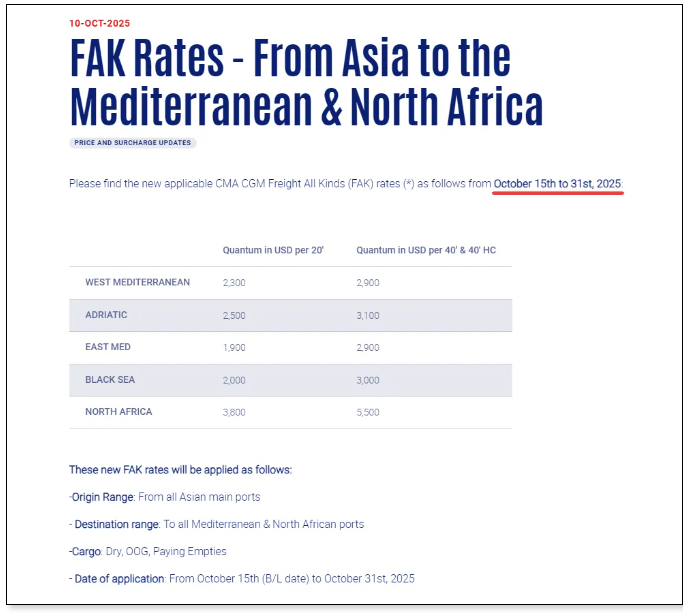689x614 pixels.
Task: Click the "Quantum in USD per 40' & 40' HC" header
Action: tap(426, 250)
